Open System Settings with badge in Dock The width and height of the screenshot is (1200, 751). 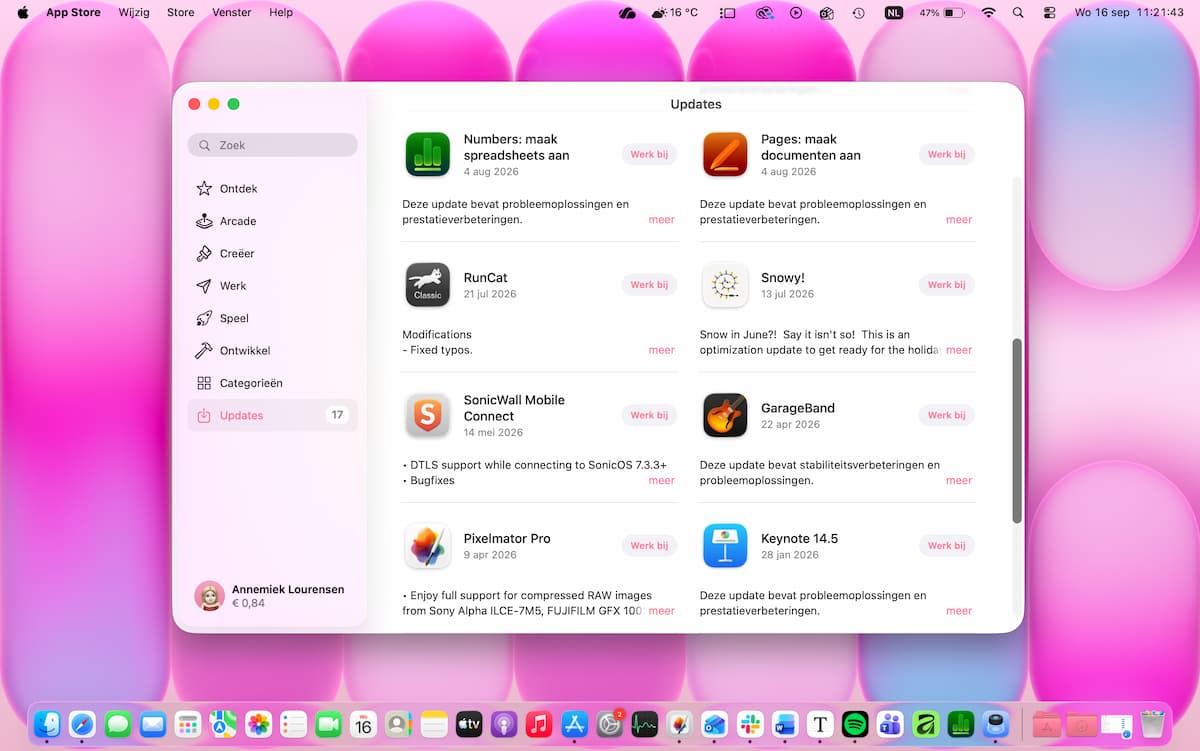(610, 724)
